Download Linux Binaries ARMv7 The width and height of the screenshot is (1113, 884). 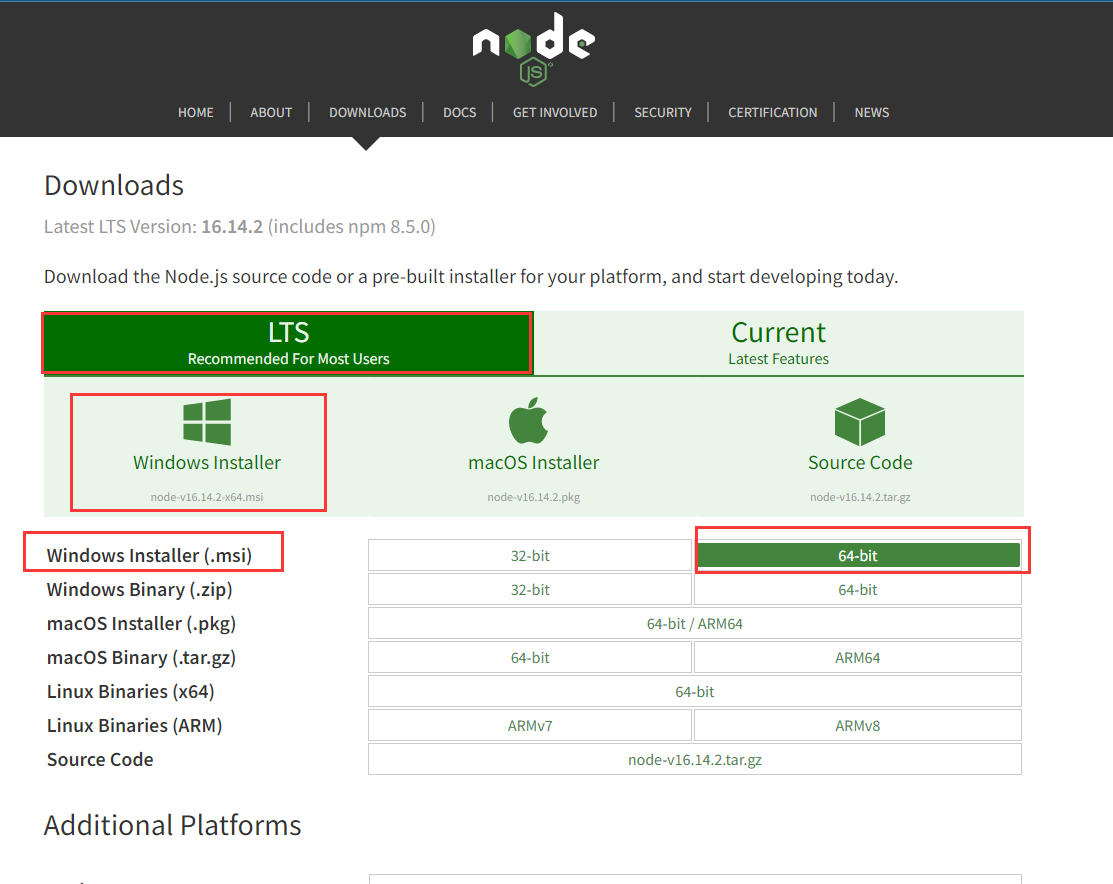point(530,726)
